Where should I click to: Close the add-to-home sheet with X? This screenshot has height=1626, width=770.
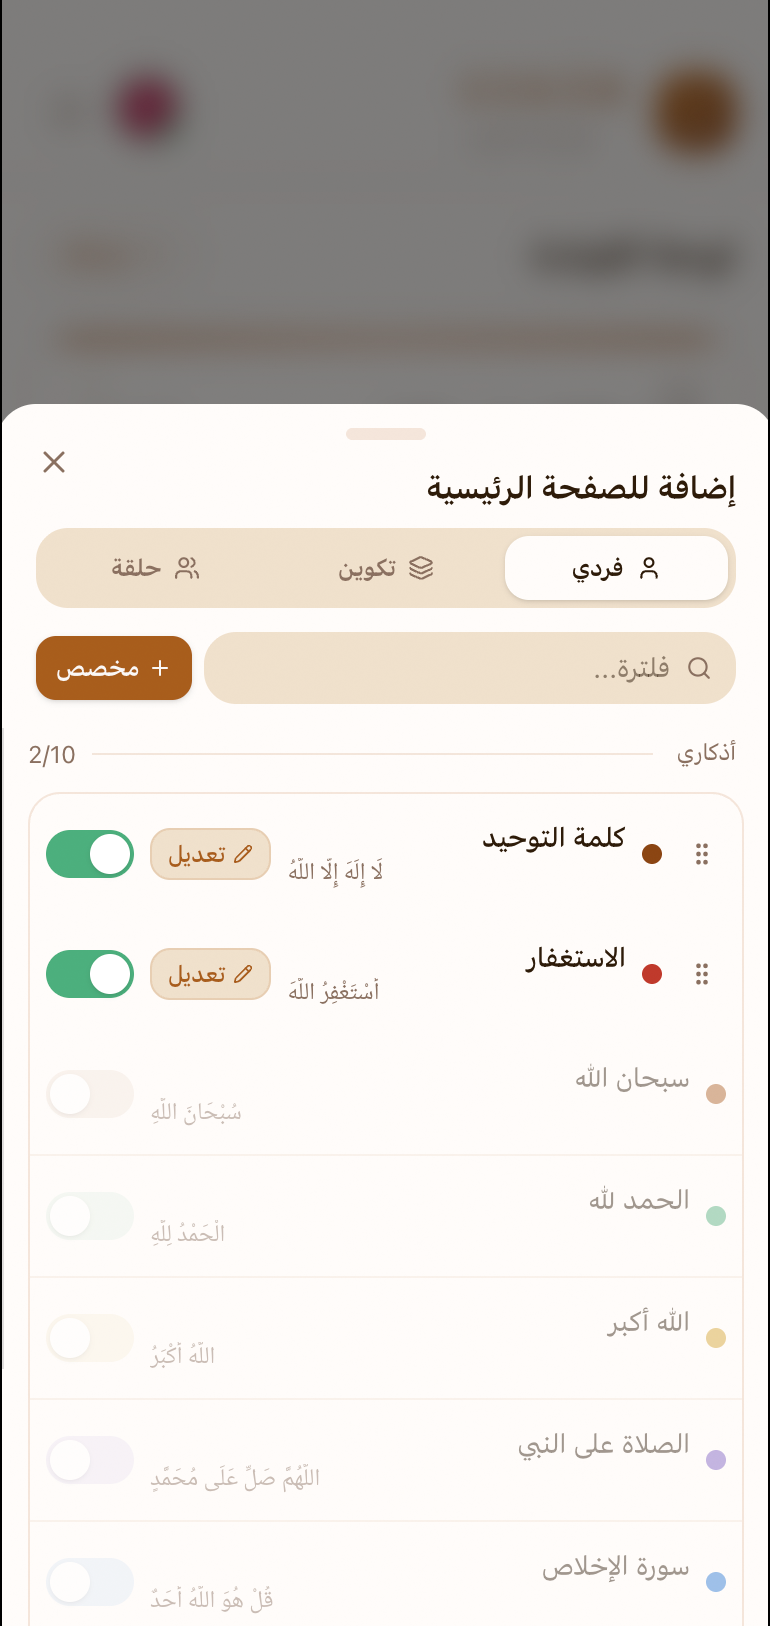54,461
